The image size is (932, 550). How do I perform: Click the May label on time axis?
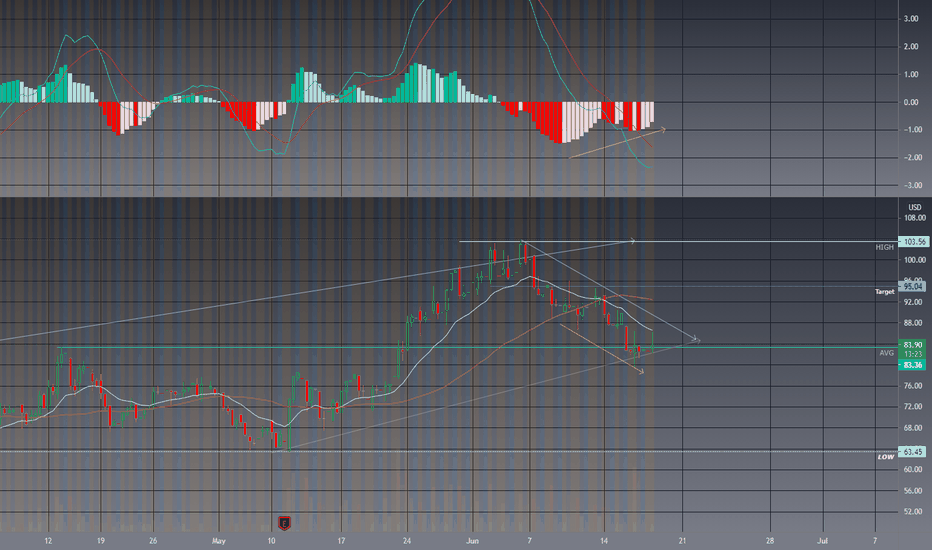pyautogui.click(x=219, y=541)
